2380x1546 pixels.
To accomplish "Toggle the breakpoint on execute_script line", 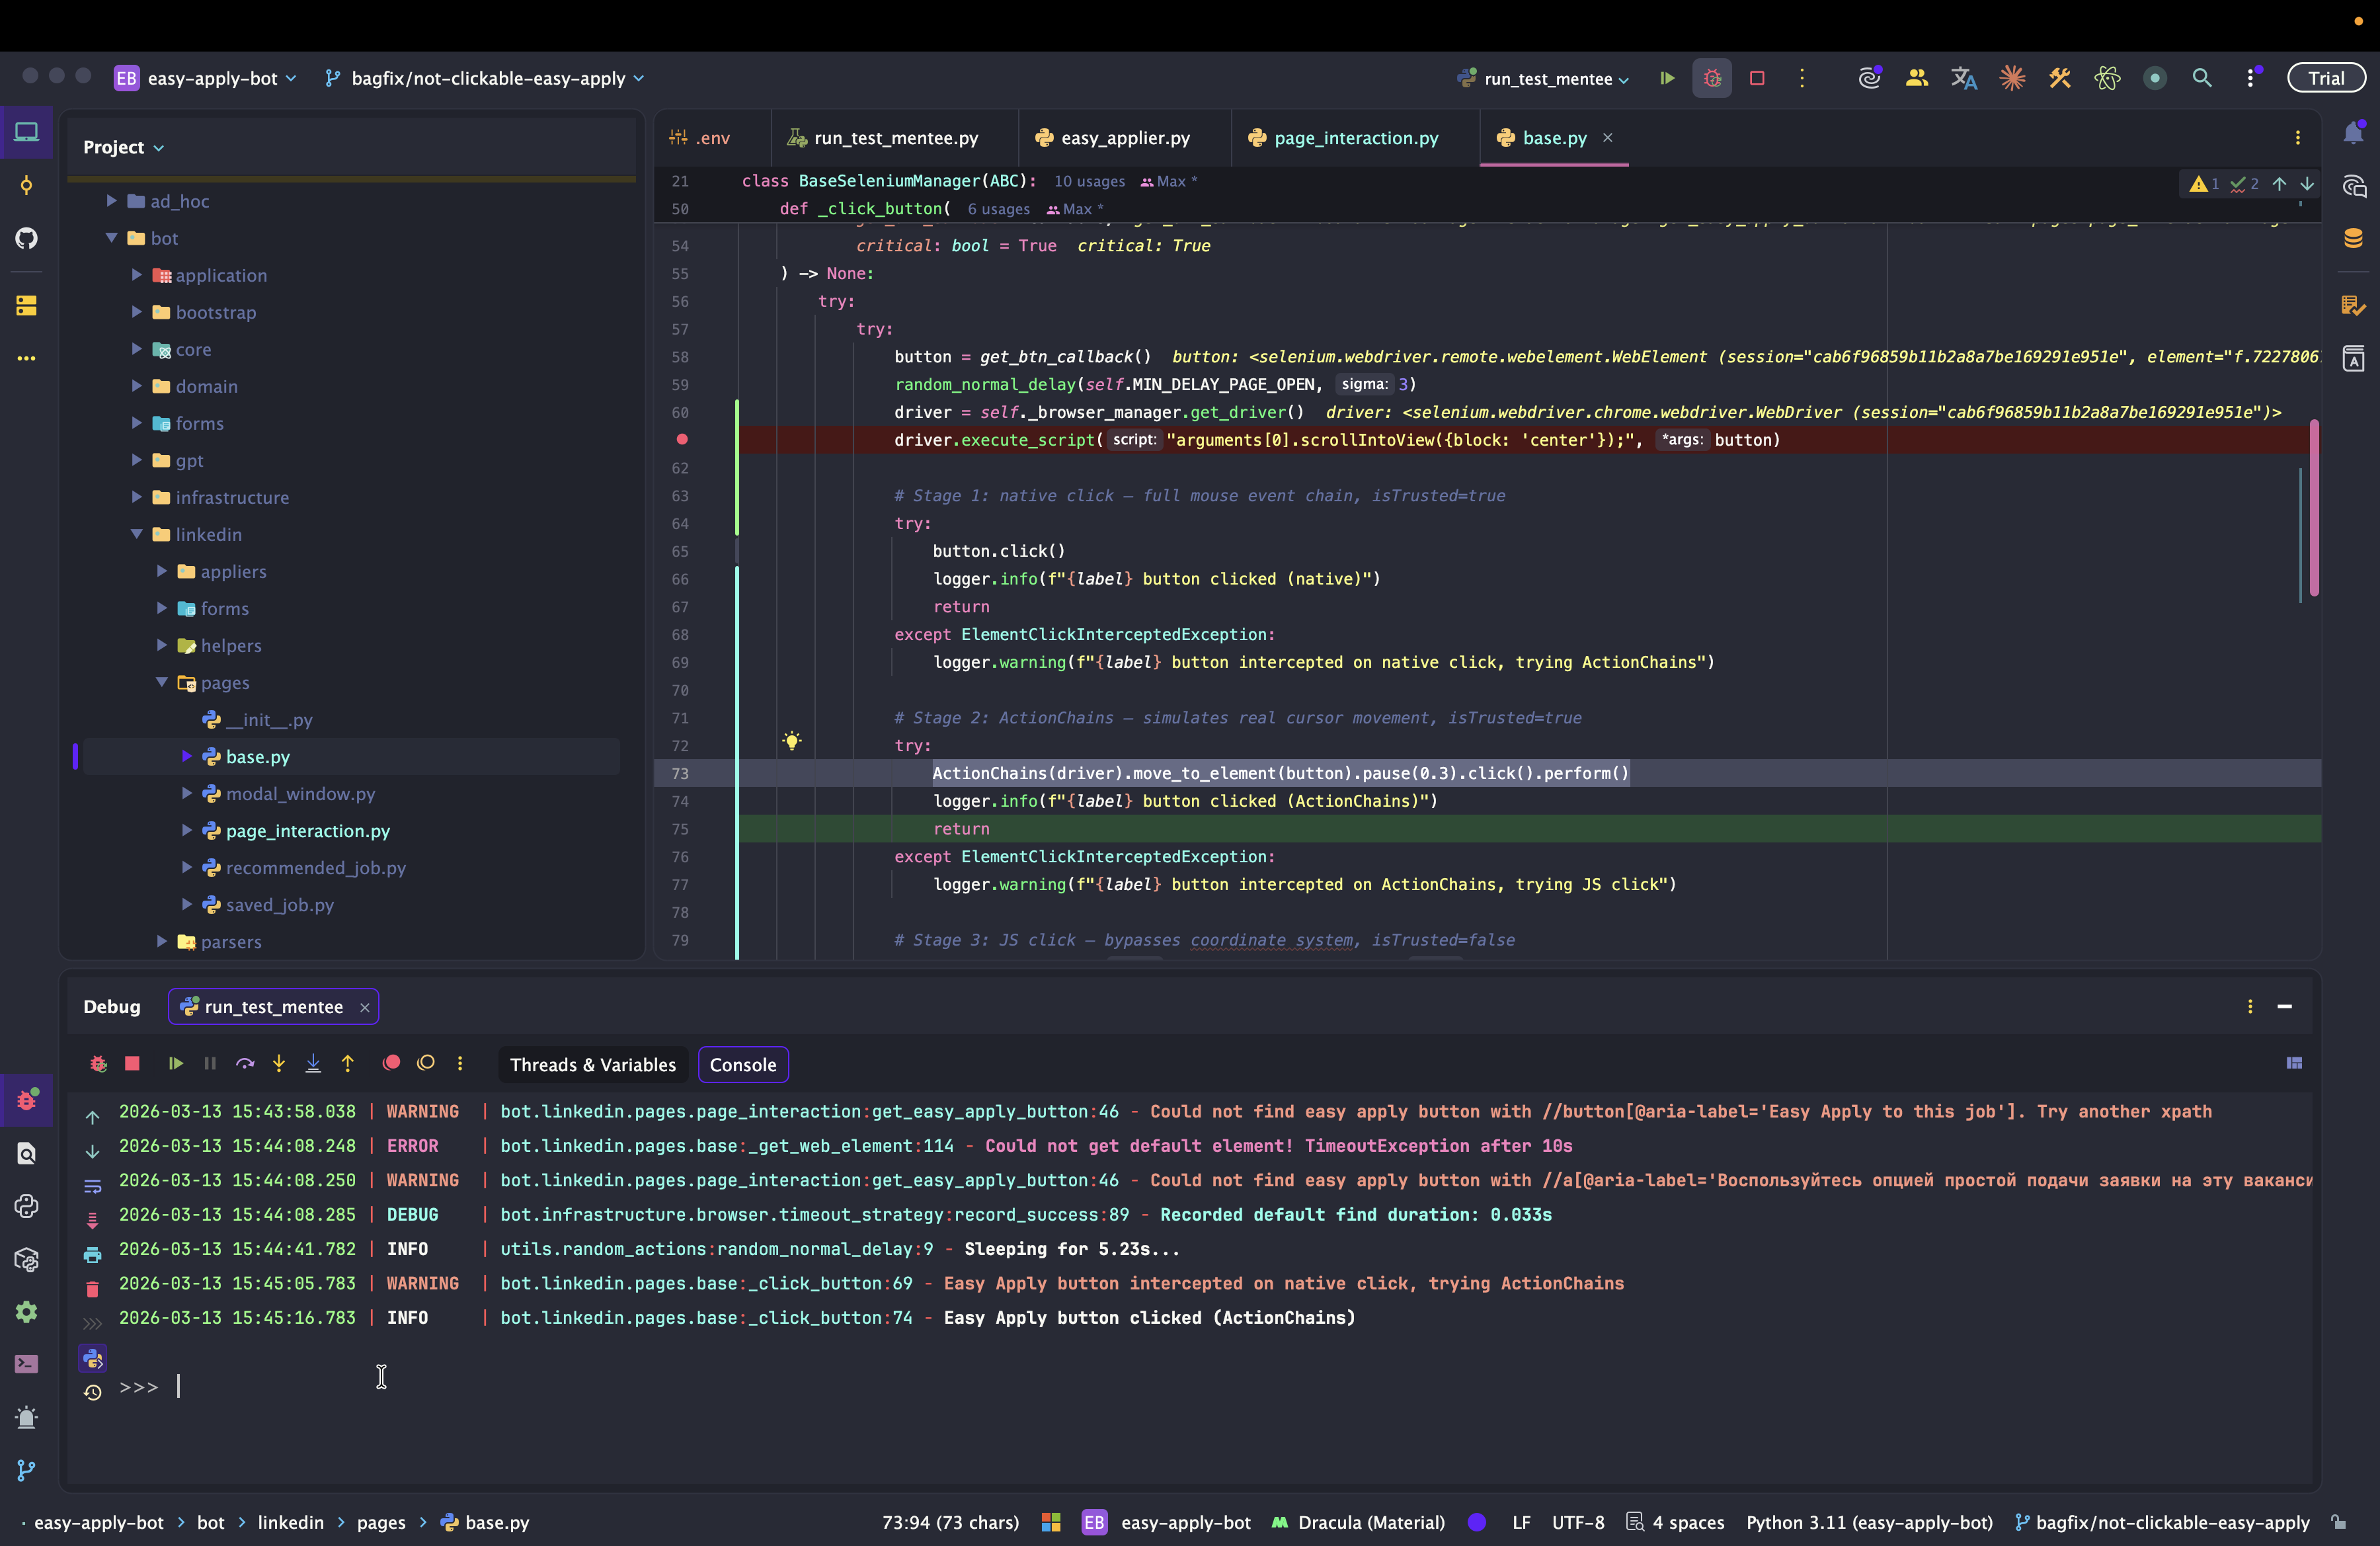I will (x=682, y=440).
